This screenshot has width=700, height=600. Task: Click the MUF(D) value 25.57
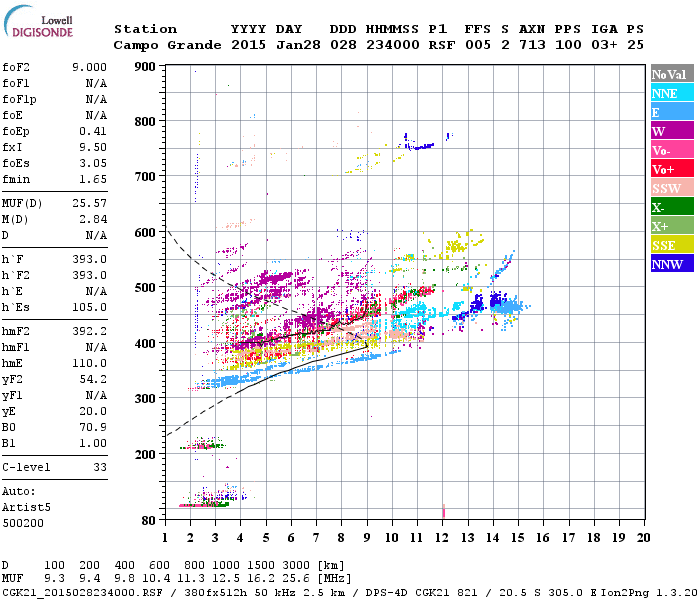pyautogui.click(x=89, y=204)
